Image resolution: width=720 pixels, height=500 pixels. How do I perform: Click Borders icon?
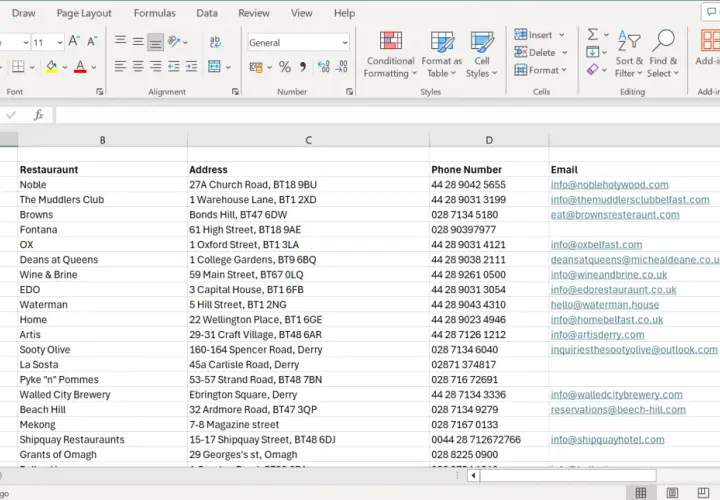coord(18,67)
